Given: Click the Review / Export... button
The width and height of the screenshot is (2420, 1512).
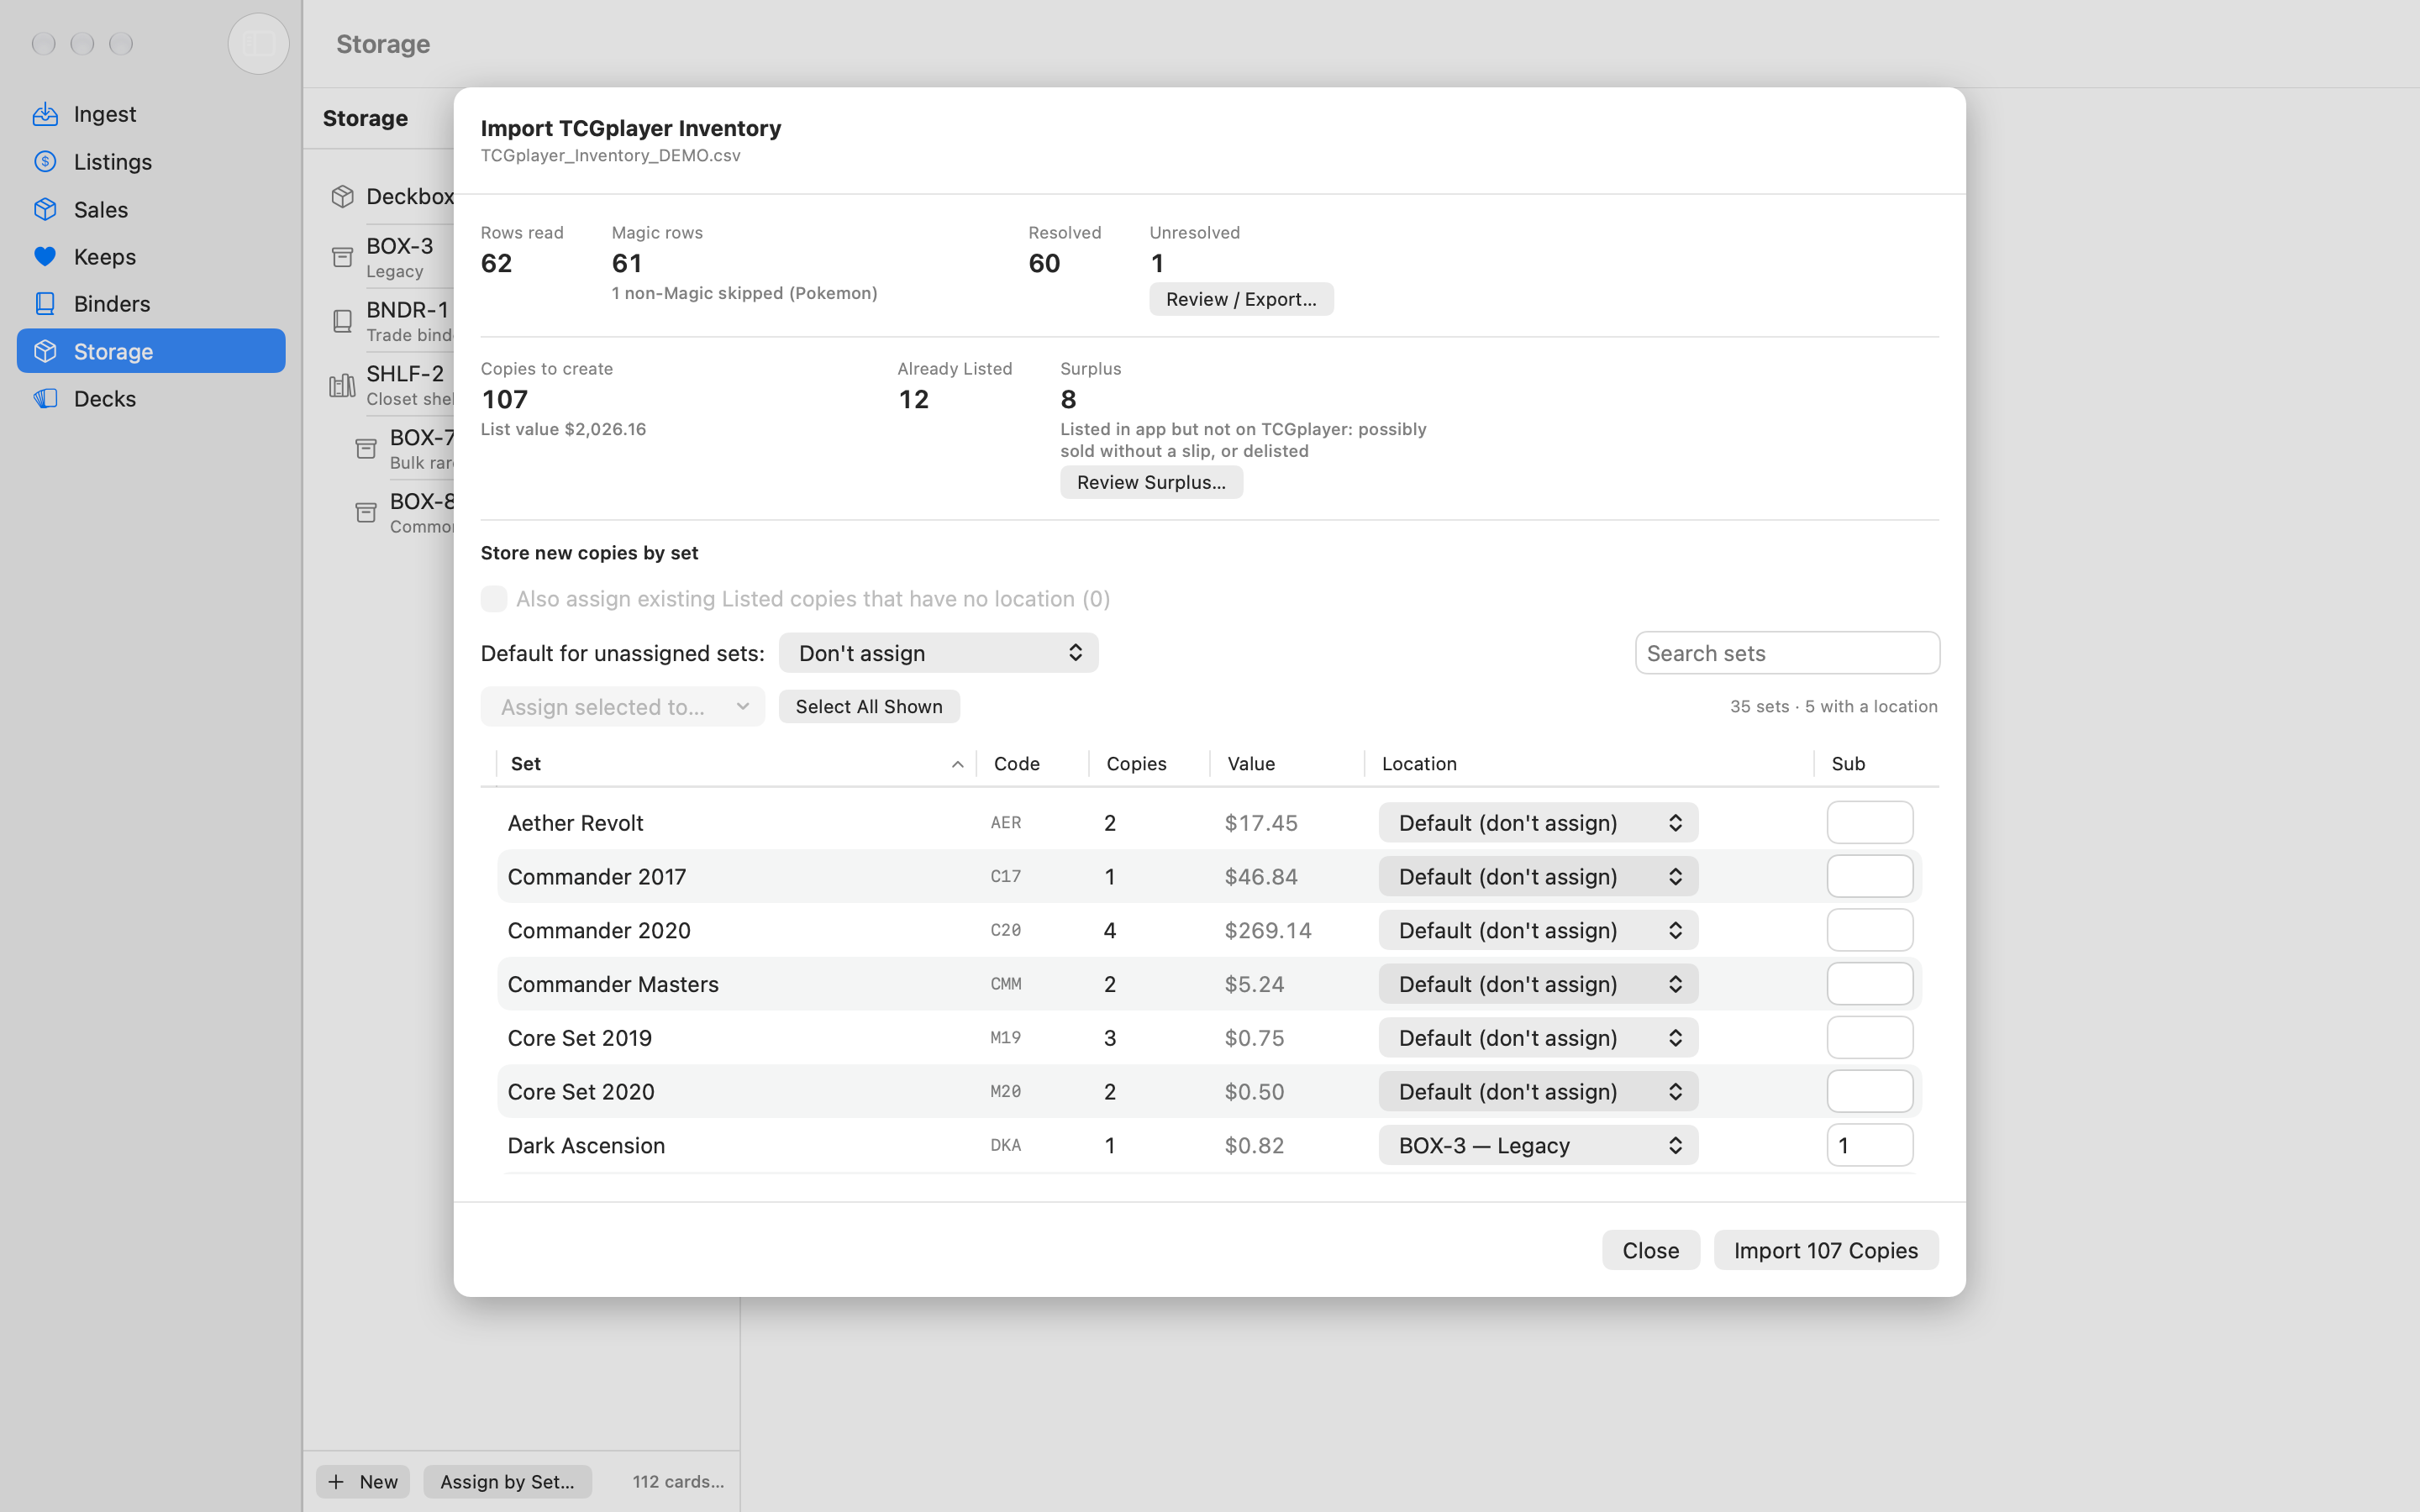Looking at the screenshot, I should point(1241,299).
